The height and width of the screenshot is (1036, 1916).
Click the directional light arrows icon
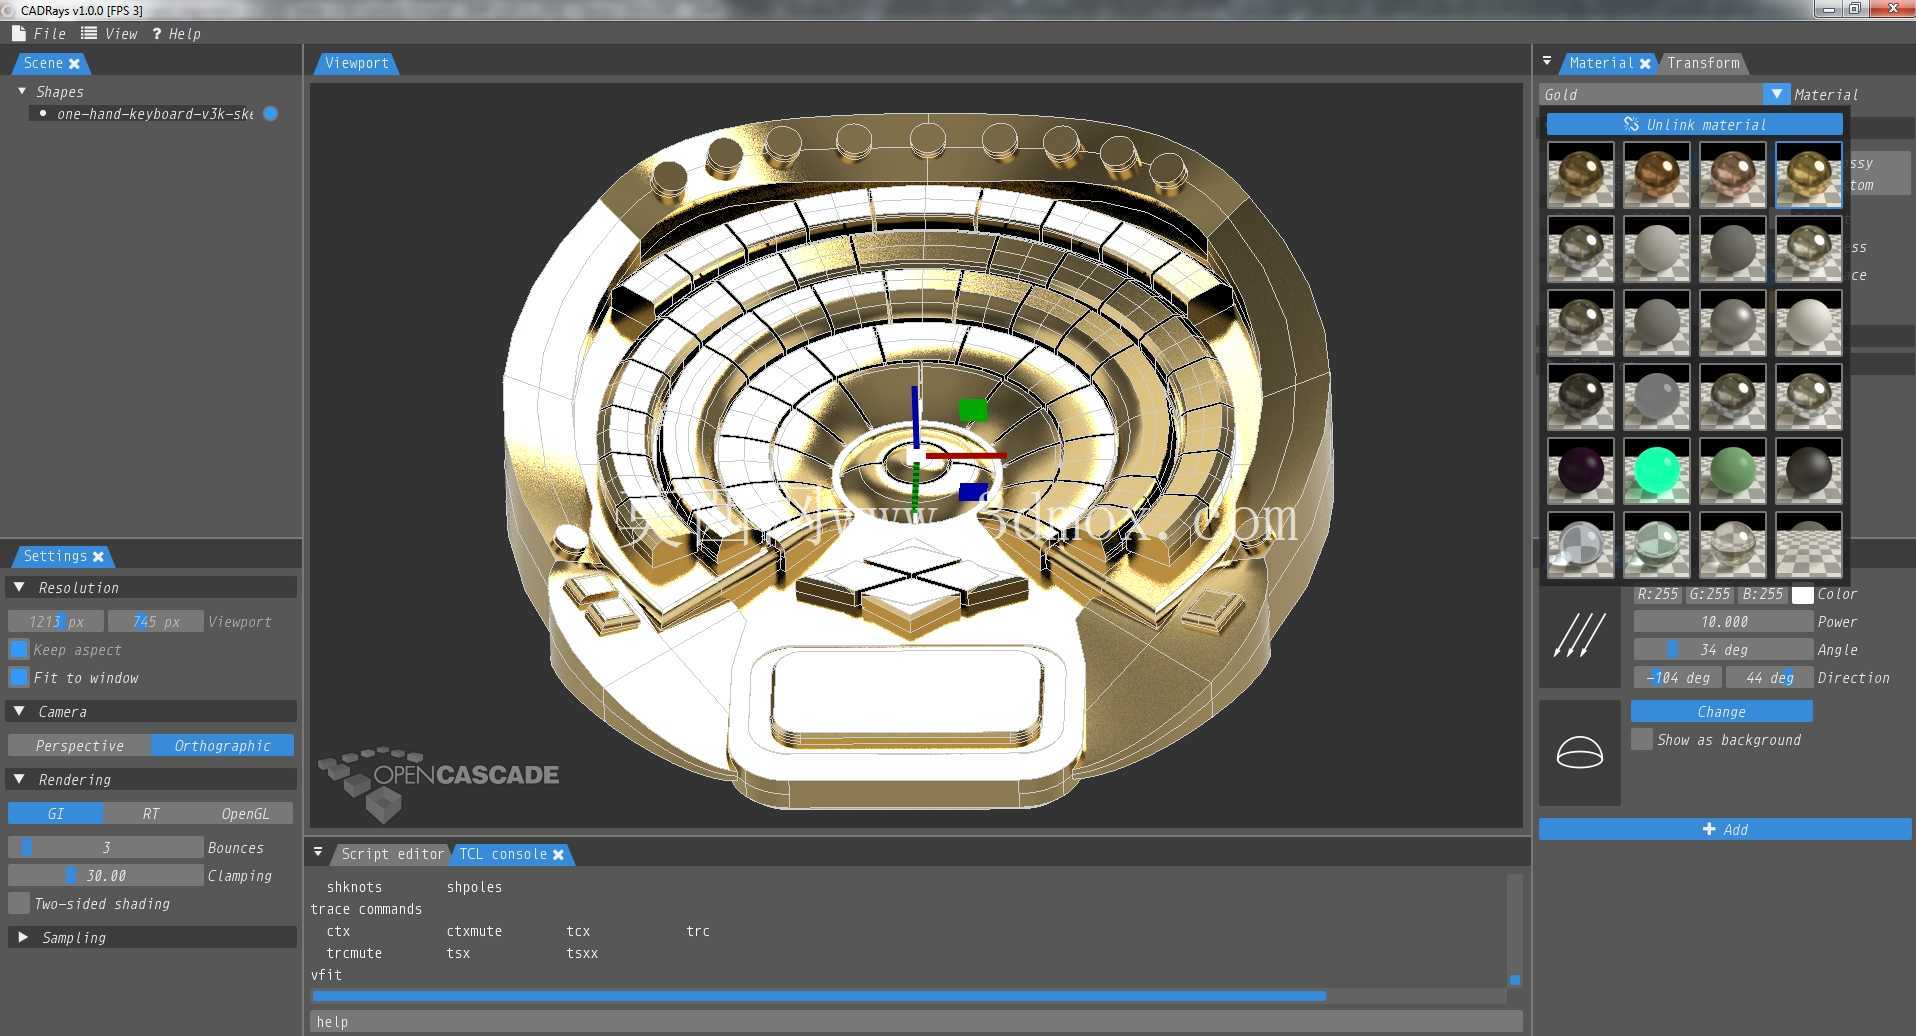1579,635
